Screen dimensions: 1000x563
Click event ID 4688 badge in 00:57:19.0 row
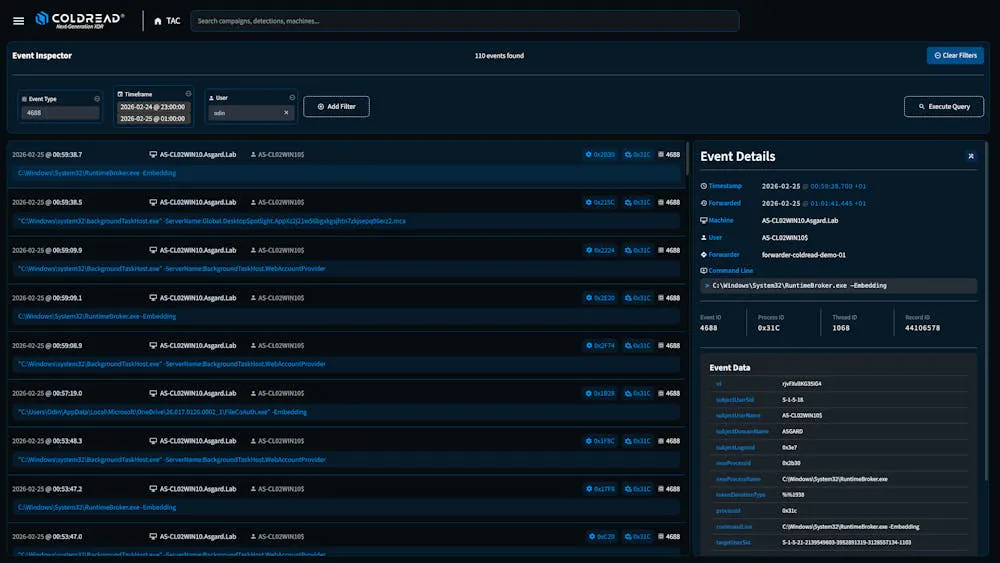pyautogui.click(x=669, y=393)
